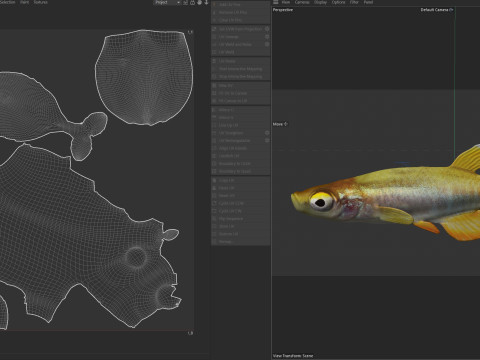Click the UV Weld command
Viewport: 480px width, 360px height.
(240, 52)
